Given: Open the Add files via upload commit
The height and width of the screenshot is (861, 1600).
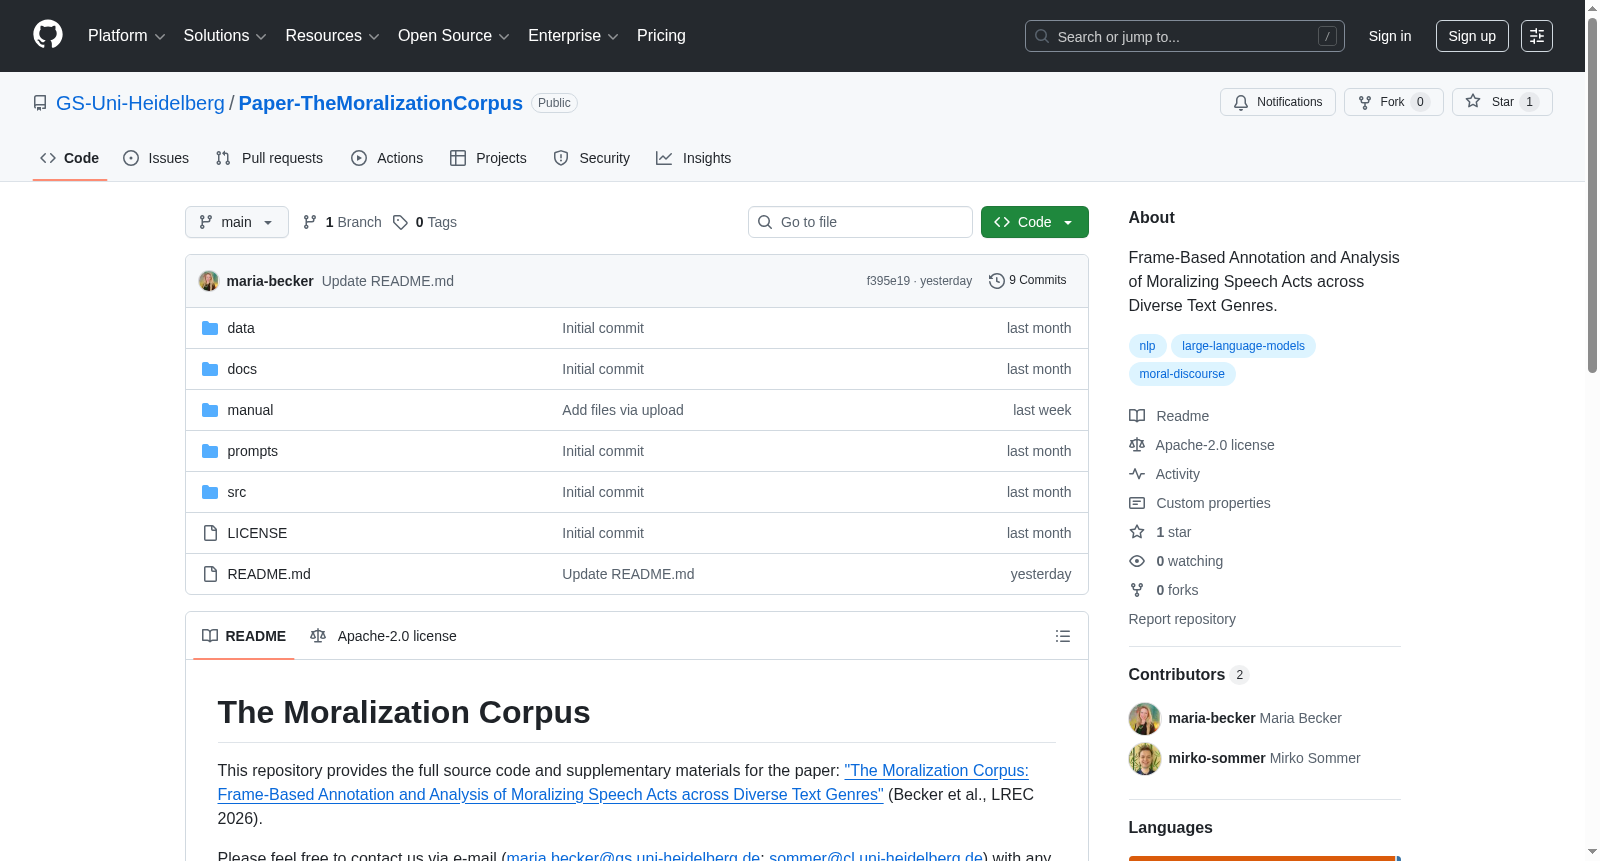Looking at the screenshot, I should coord(623,410).
